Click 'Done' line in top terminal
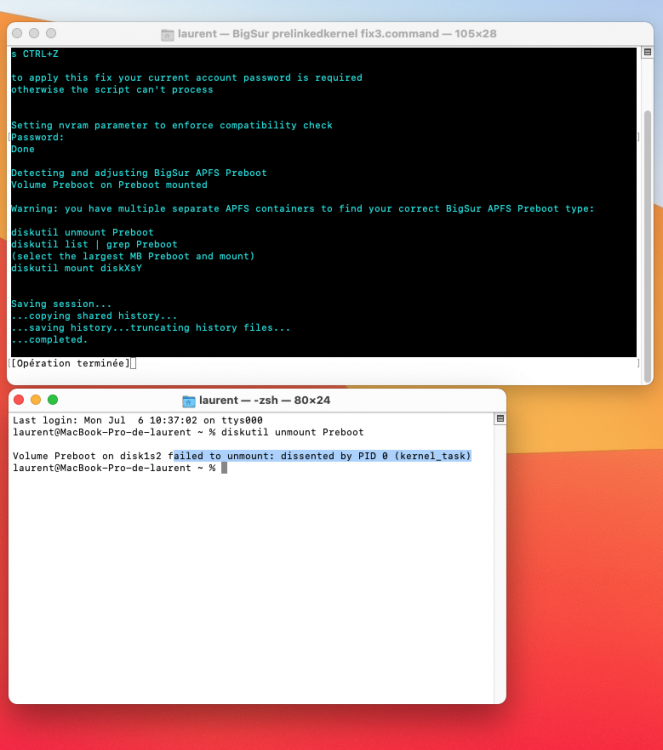 click(23, 149)
